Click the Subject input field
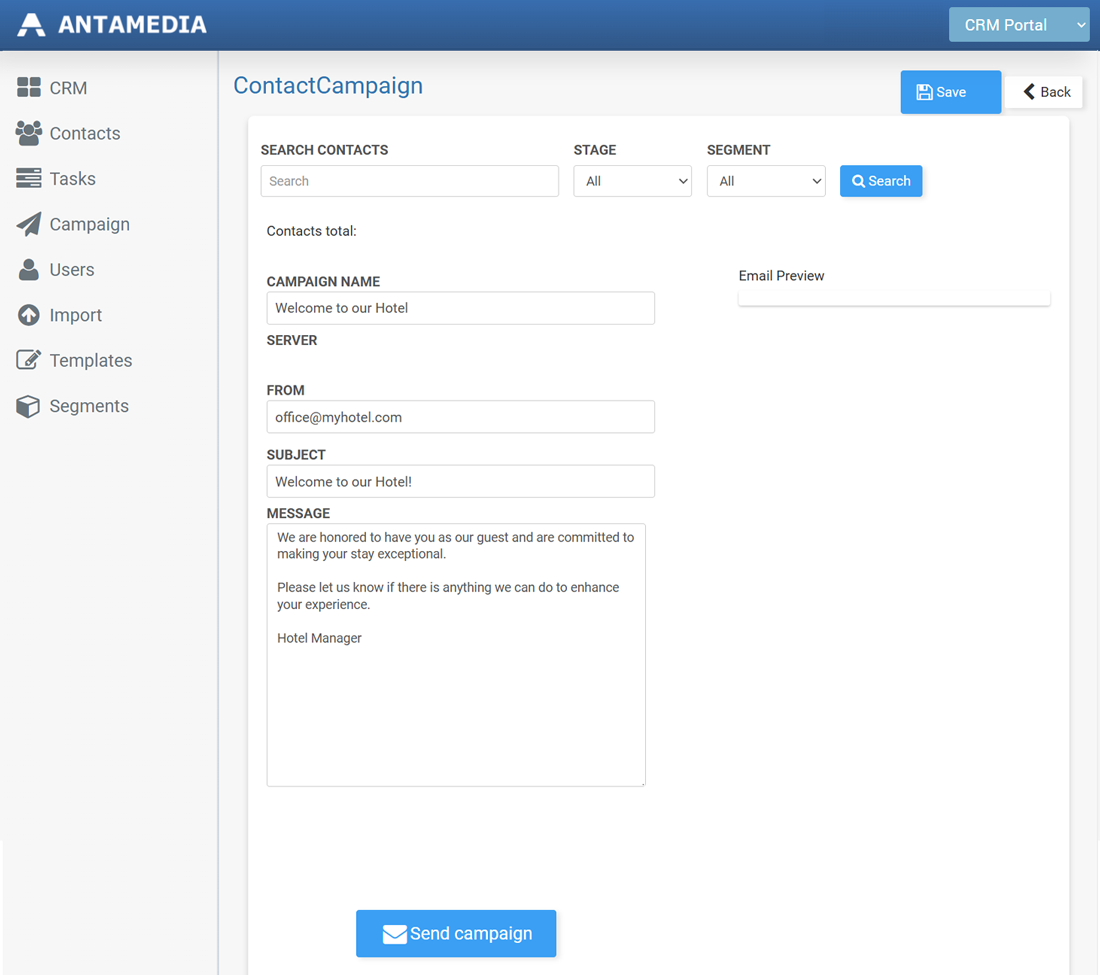The width and height of the screenshot is (1100, 975). 460,481
